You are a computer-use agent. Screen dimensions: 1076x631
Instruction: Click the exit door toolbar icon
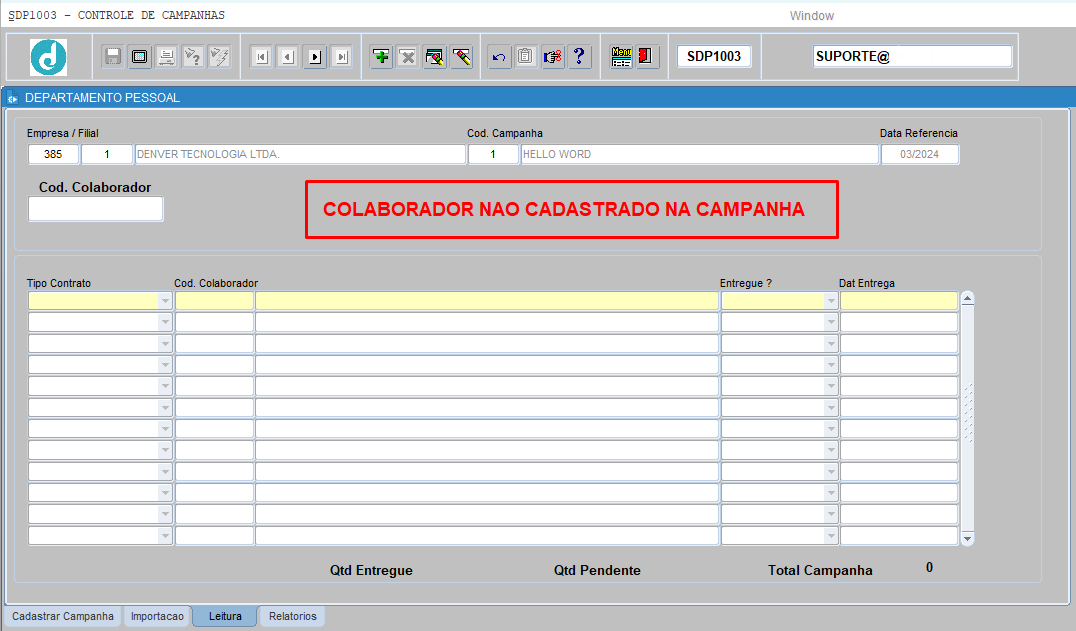(647, 57)
